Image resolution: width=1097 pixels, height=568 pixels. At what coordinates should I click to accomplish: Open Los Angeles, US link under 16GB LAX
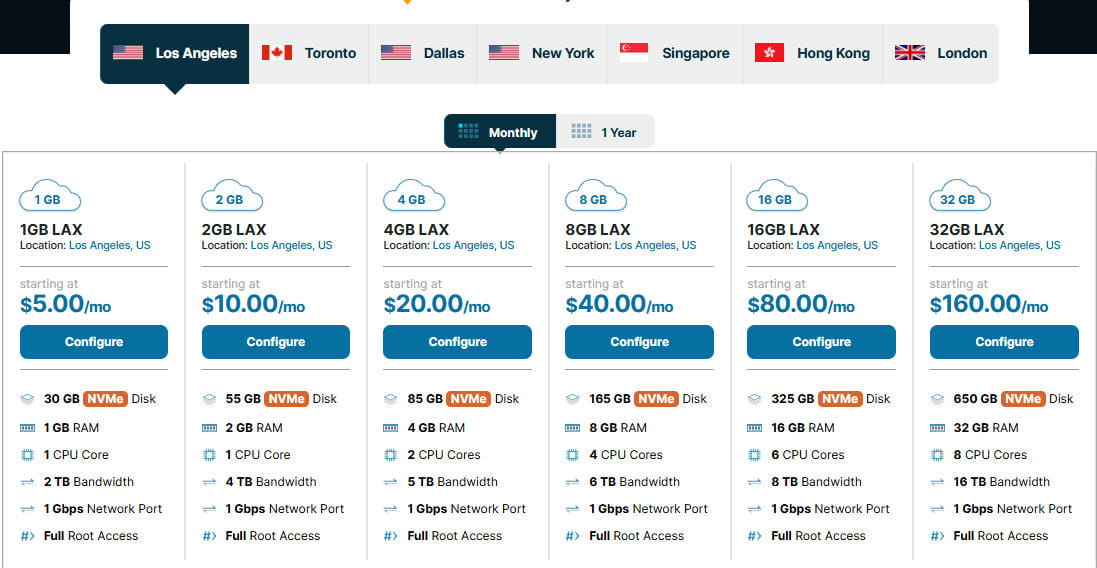[x=837, y=246]
